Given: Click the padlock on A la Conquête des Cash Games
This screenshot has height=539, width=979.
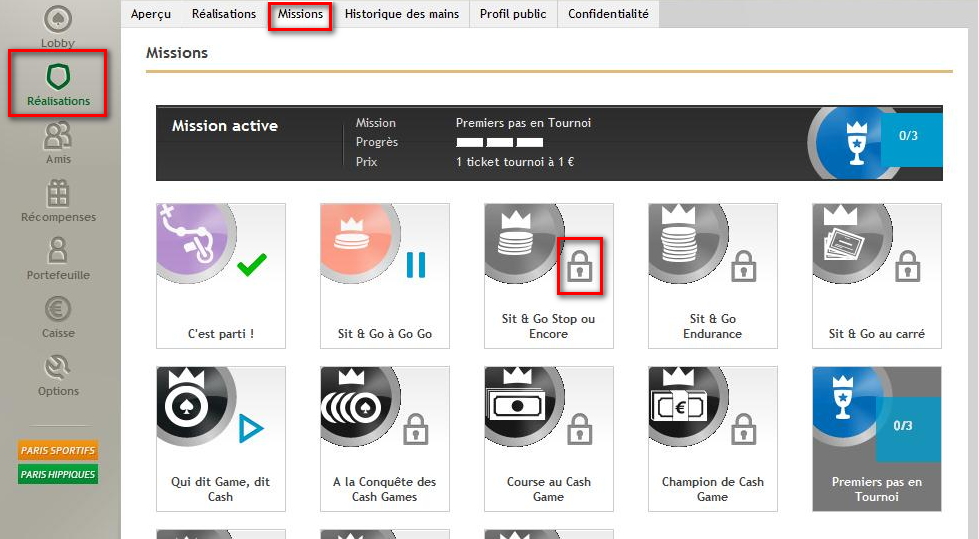Looking at the screenshot, I should pos(416,429).
